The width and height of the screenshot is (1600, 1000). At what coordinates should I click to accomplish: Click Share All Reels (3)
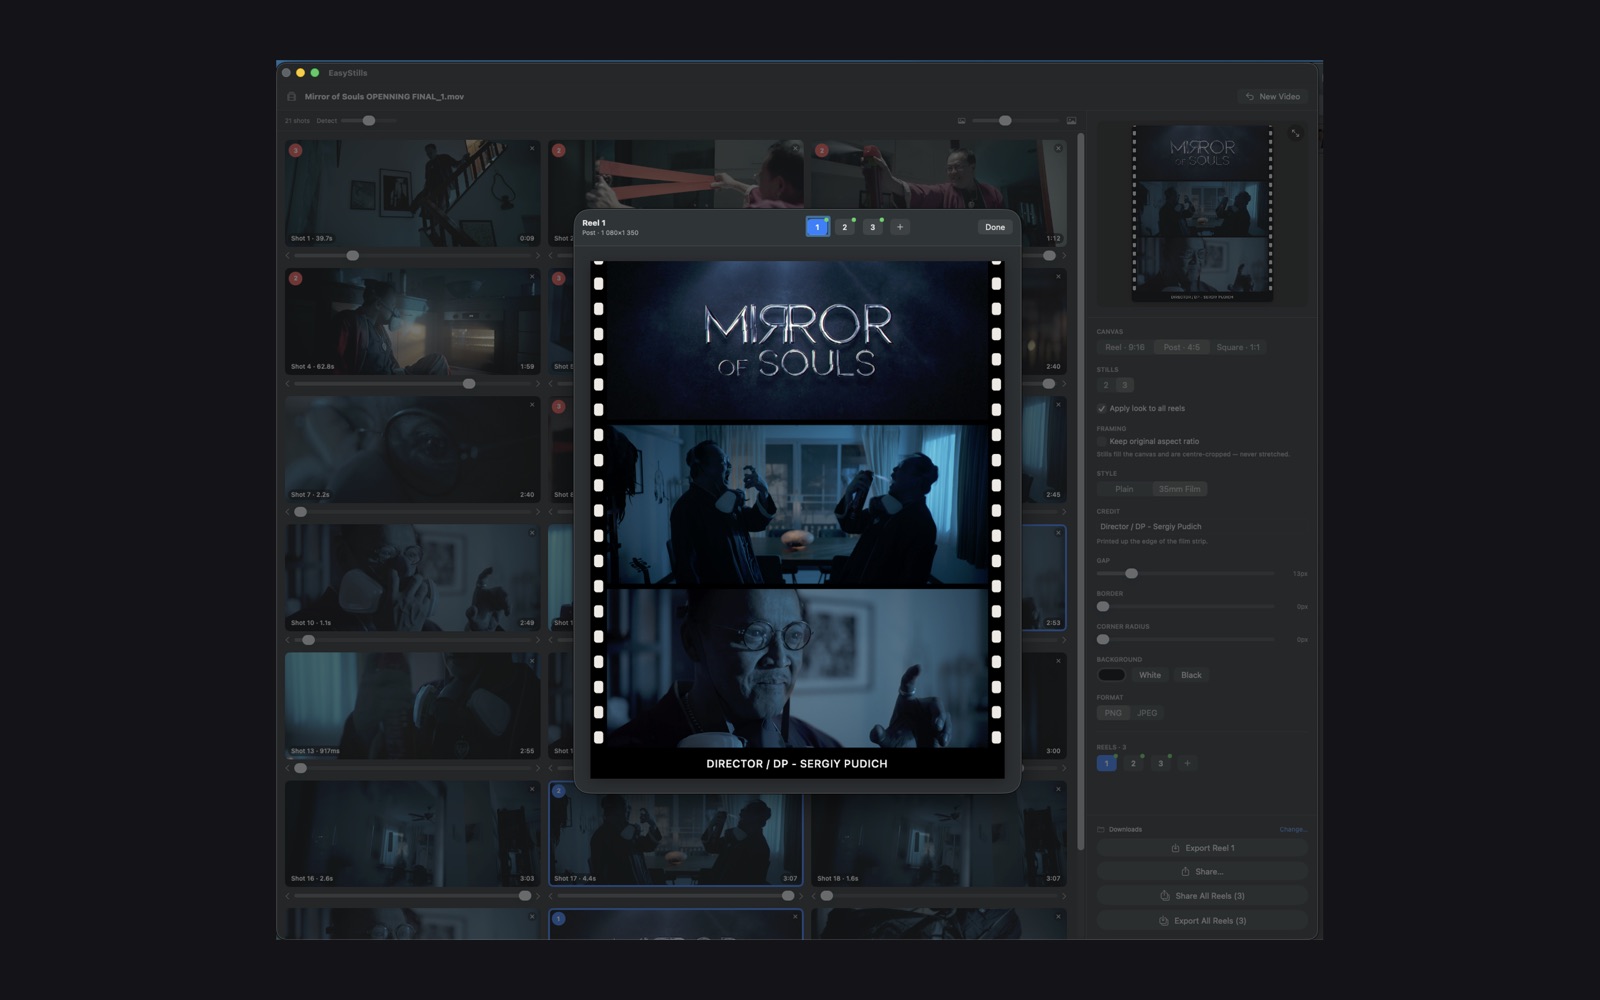click(1202, 896)
